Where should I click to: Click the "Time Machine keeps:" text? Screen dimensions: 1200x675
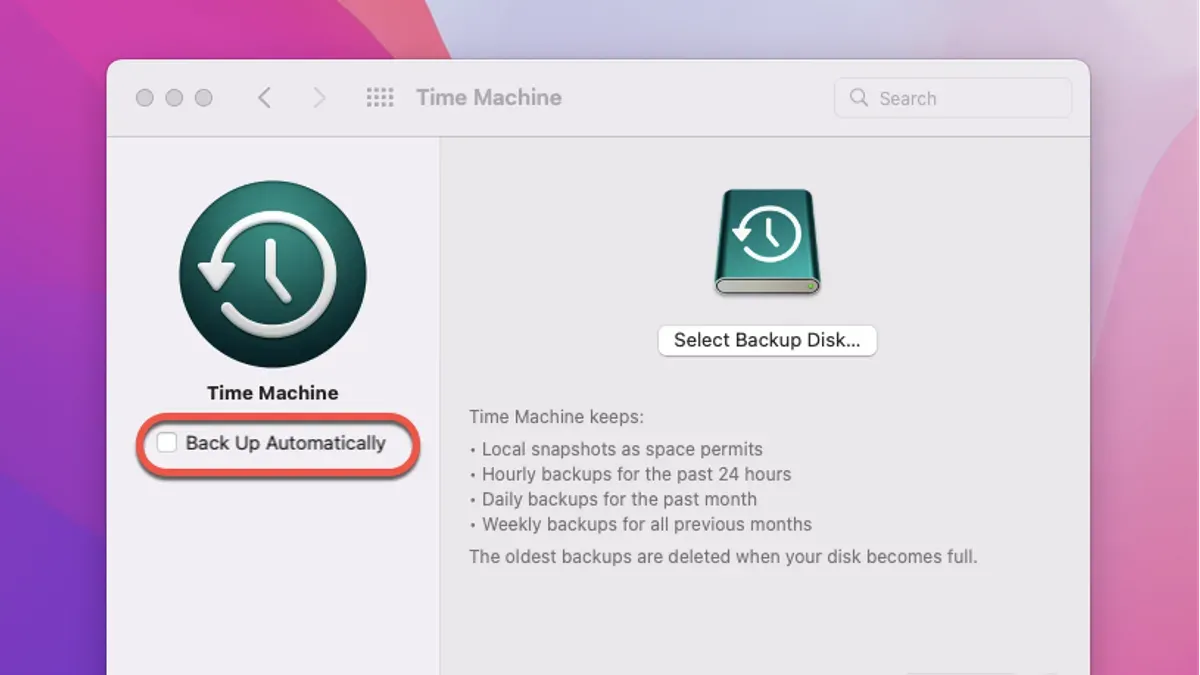coord(557,417)
